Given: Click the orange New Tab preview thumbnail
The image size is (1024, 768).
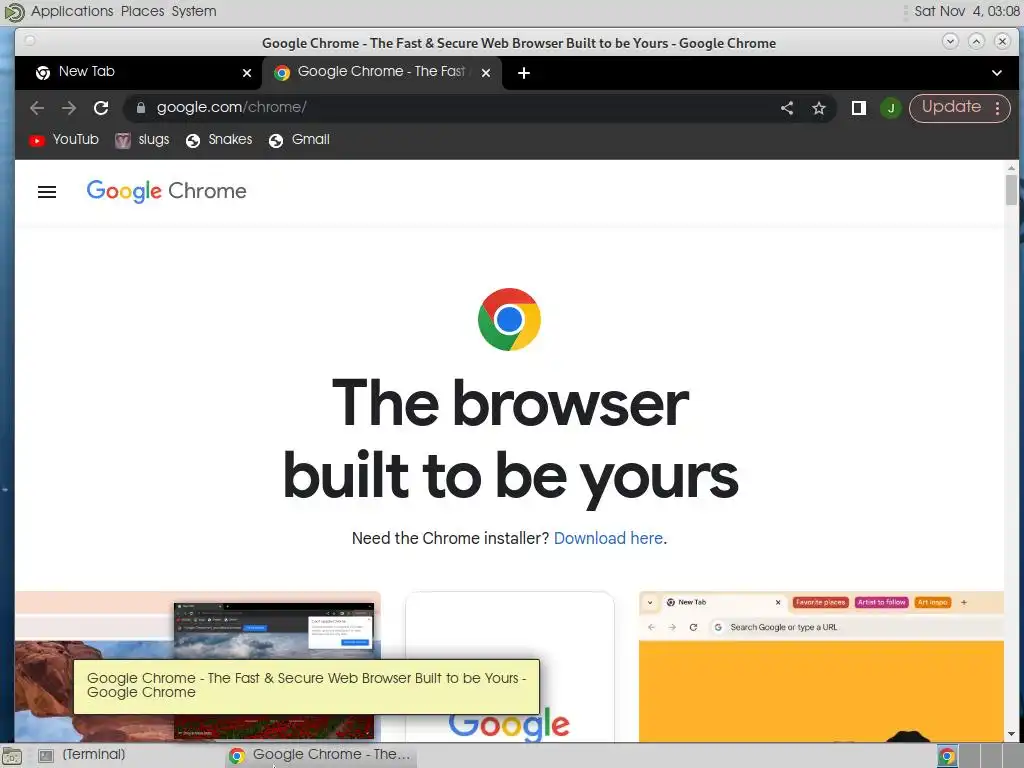Looking at the screenshot, I should pos(821,666).
